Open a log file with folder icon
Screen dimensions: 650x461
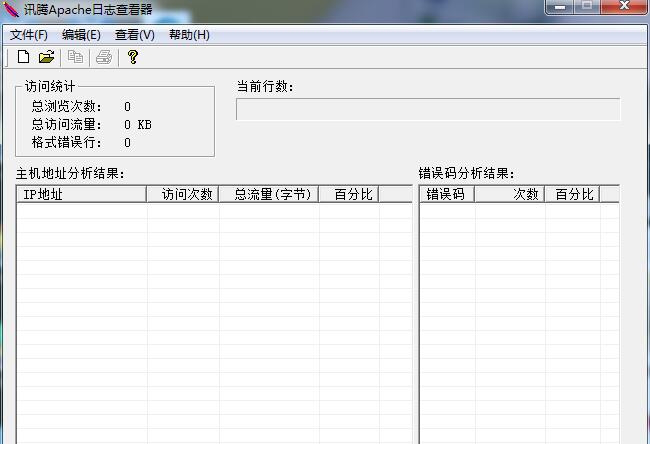click(46, 57)
